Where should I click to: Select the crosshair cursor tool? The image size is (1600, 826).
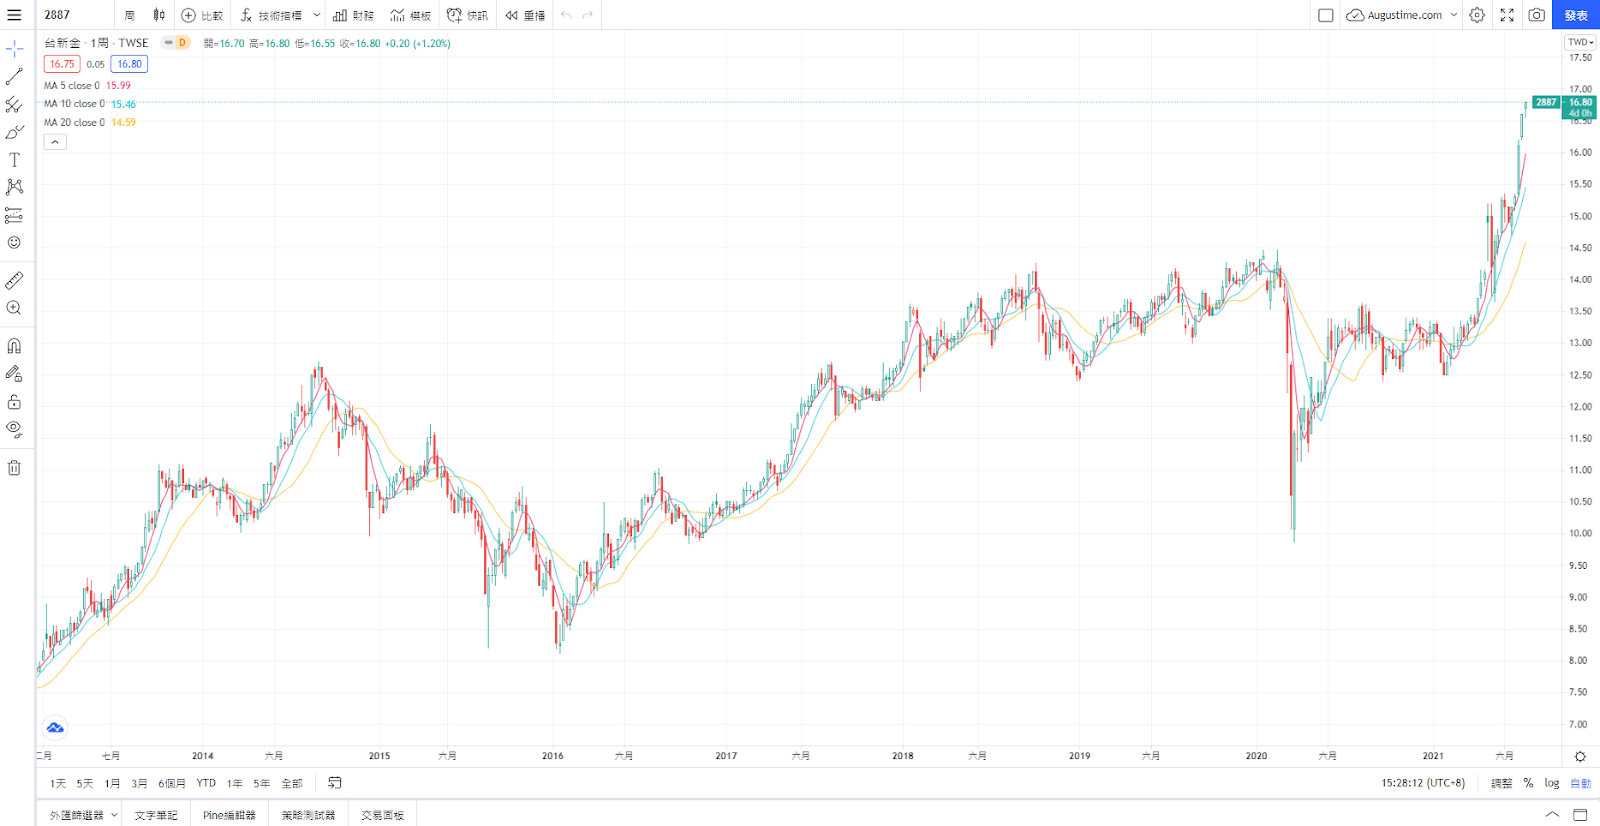tap(14, 48)
